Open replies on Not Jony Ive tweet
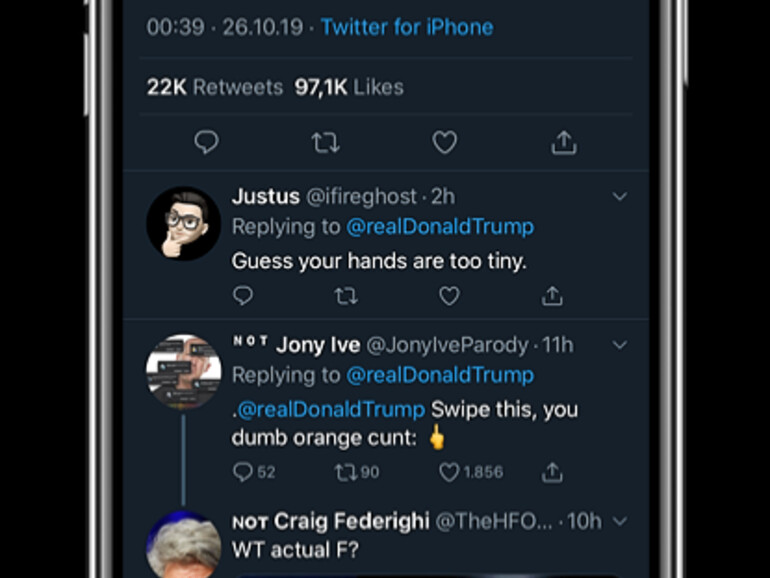This screenshot has width=770, height=578. (243, 471)
